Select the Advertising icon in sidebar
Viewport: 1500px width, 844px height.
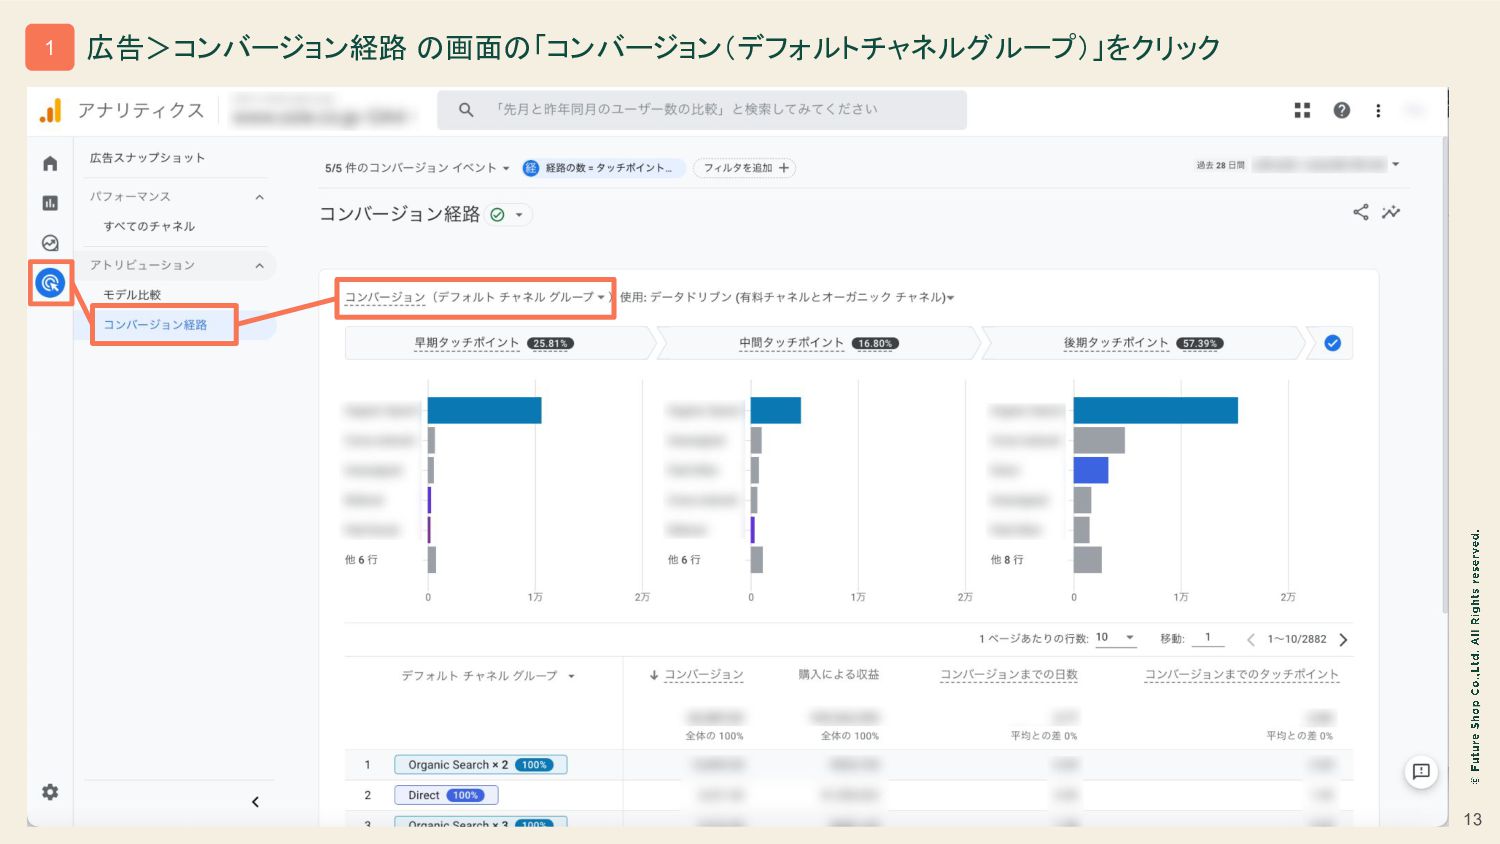[x=50, y=284]
